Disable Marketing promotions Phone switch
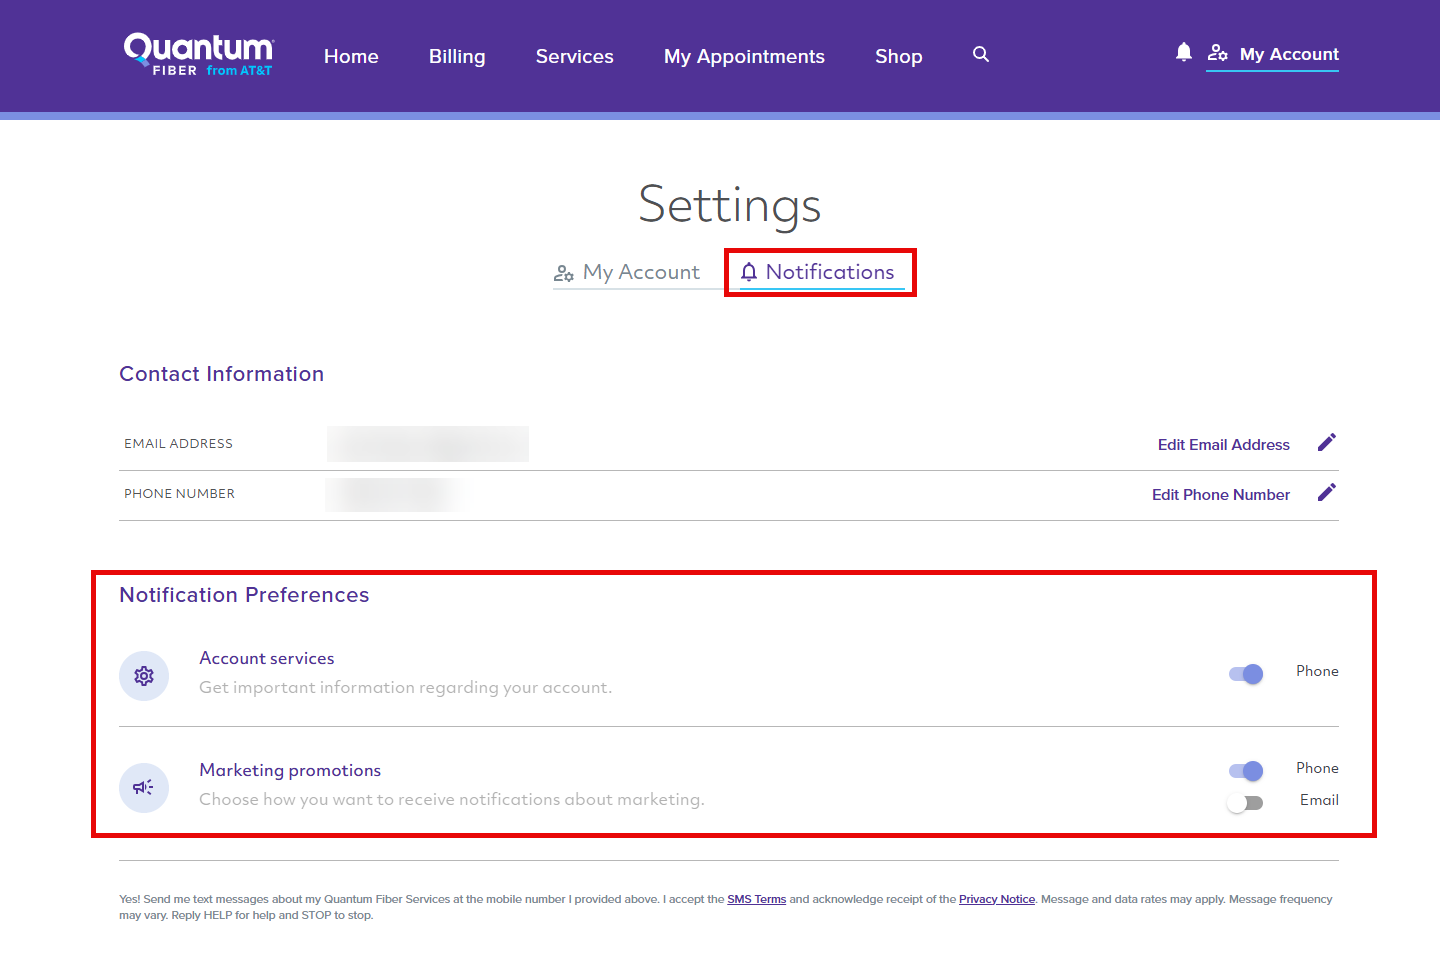Screen dimensions: 1440x955 click(x=1246, y=770)
